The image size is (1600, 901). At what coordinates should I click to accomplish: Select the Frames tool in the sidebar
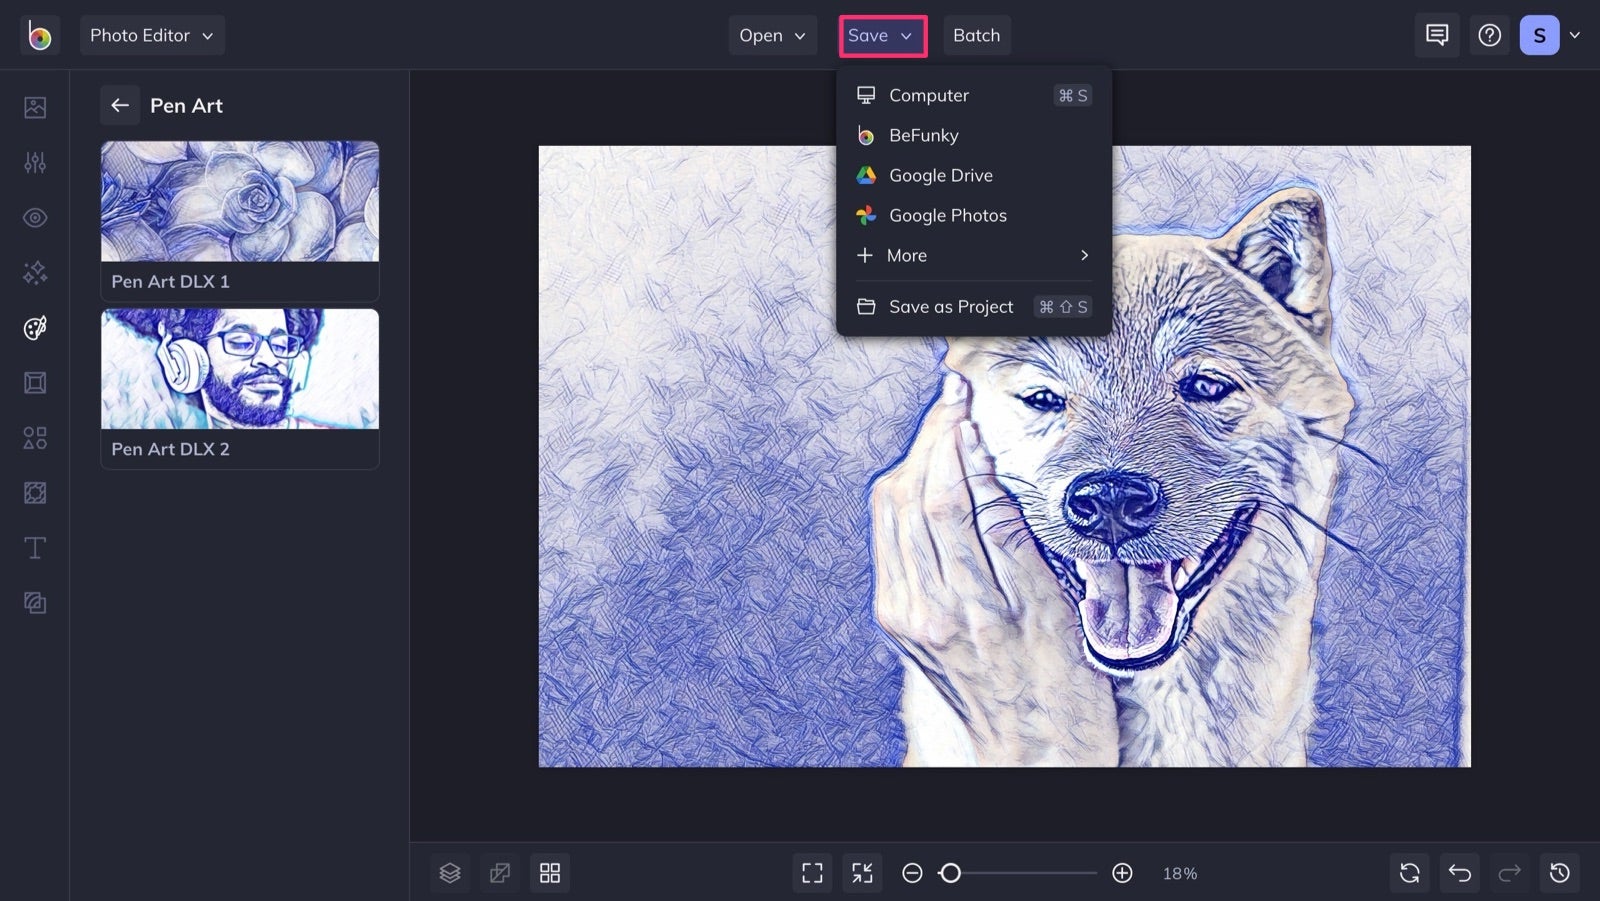point(34,383)
